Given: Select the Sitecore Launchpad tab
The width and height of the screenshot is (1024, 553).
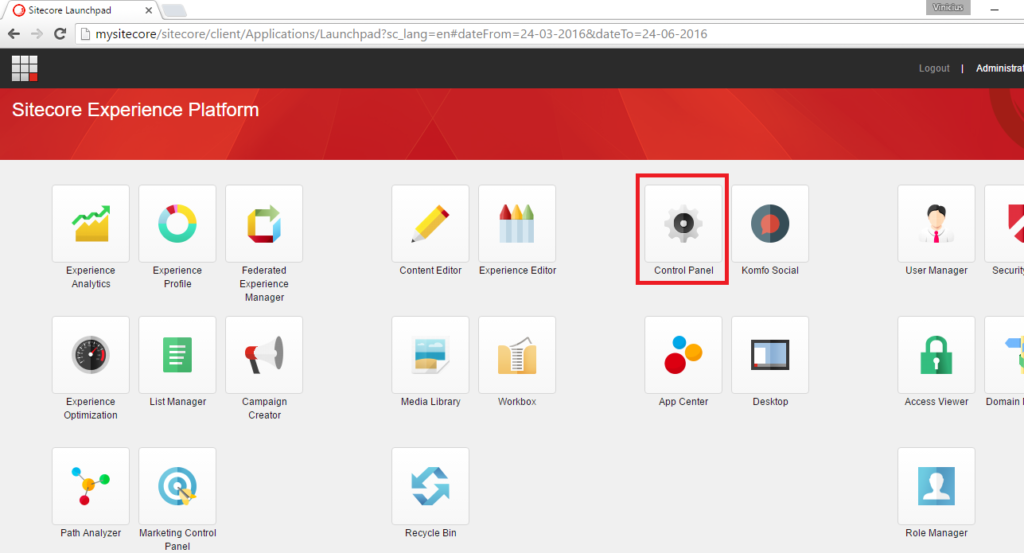Looking at the screenshot, I should tap(82, 10).
